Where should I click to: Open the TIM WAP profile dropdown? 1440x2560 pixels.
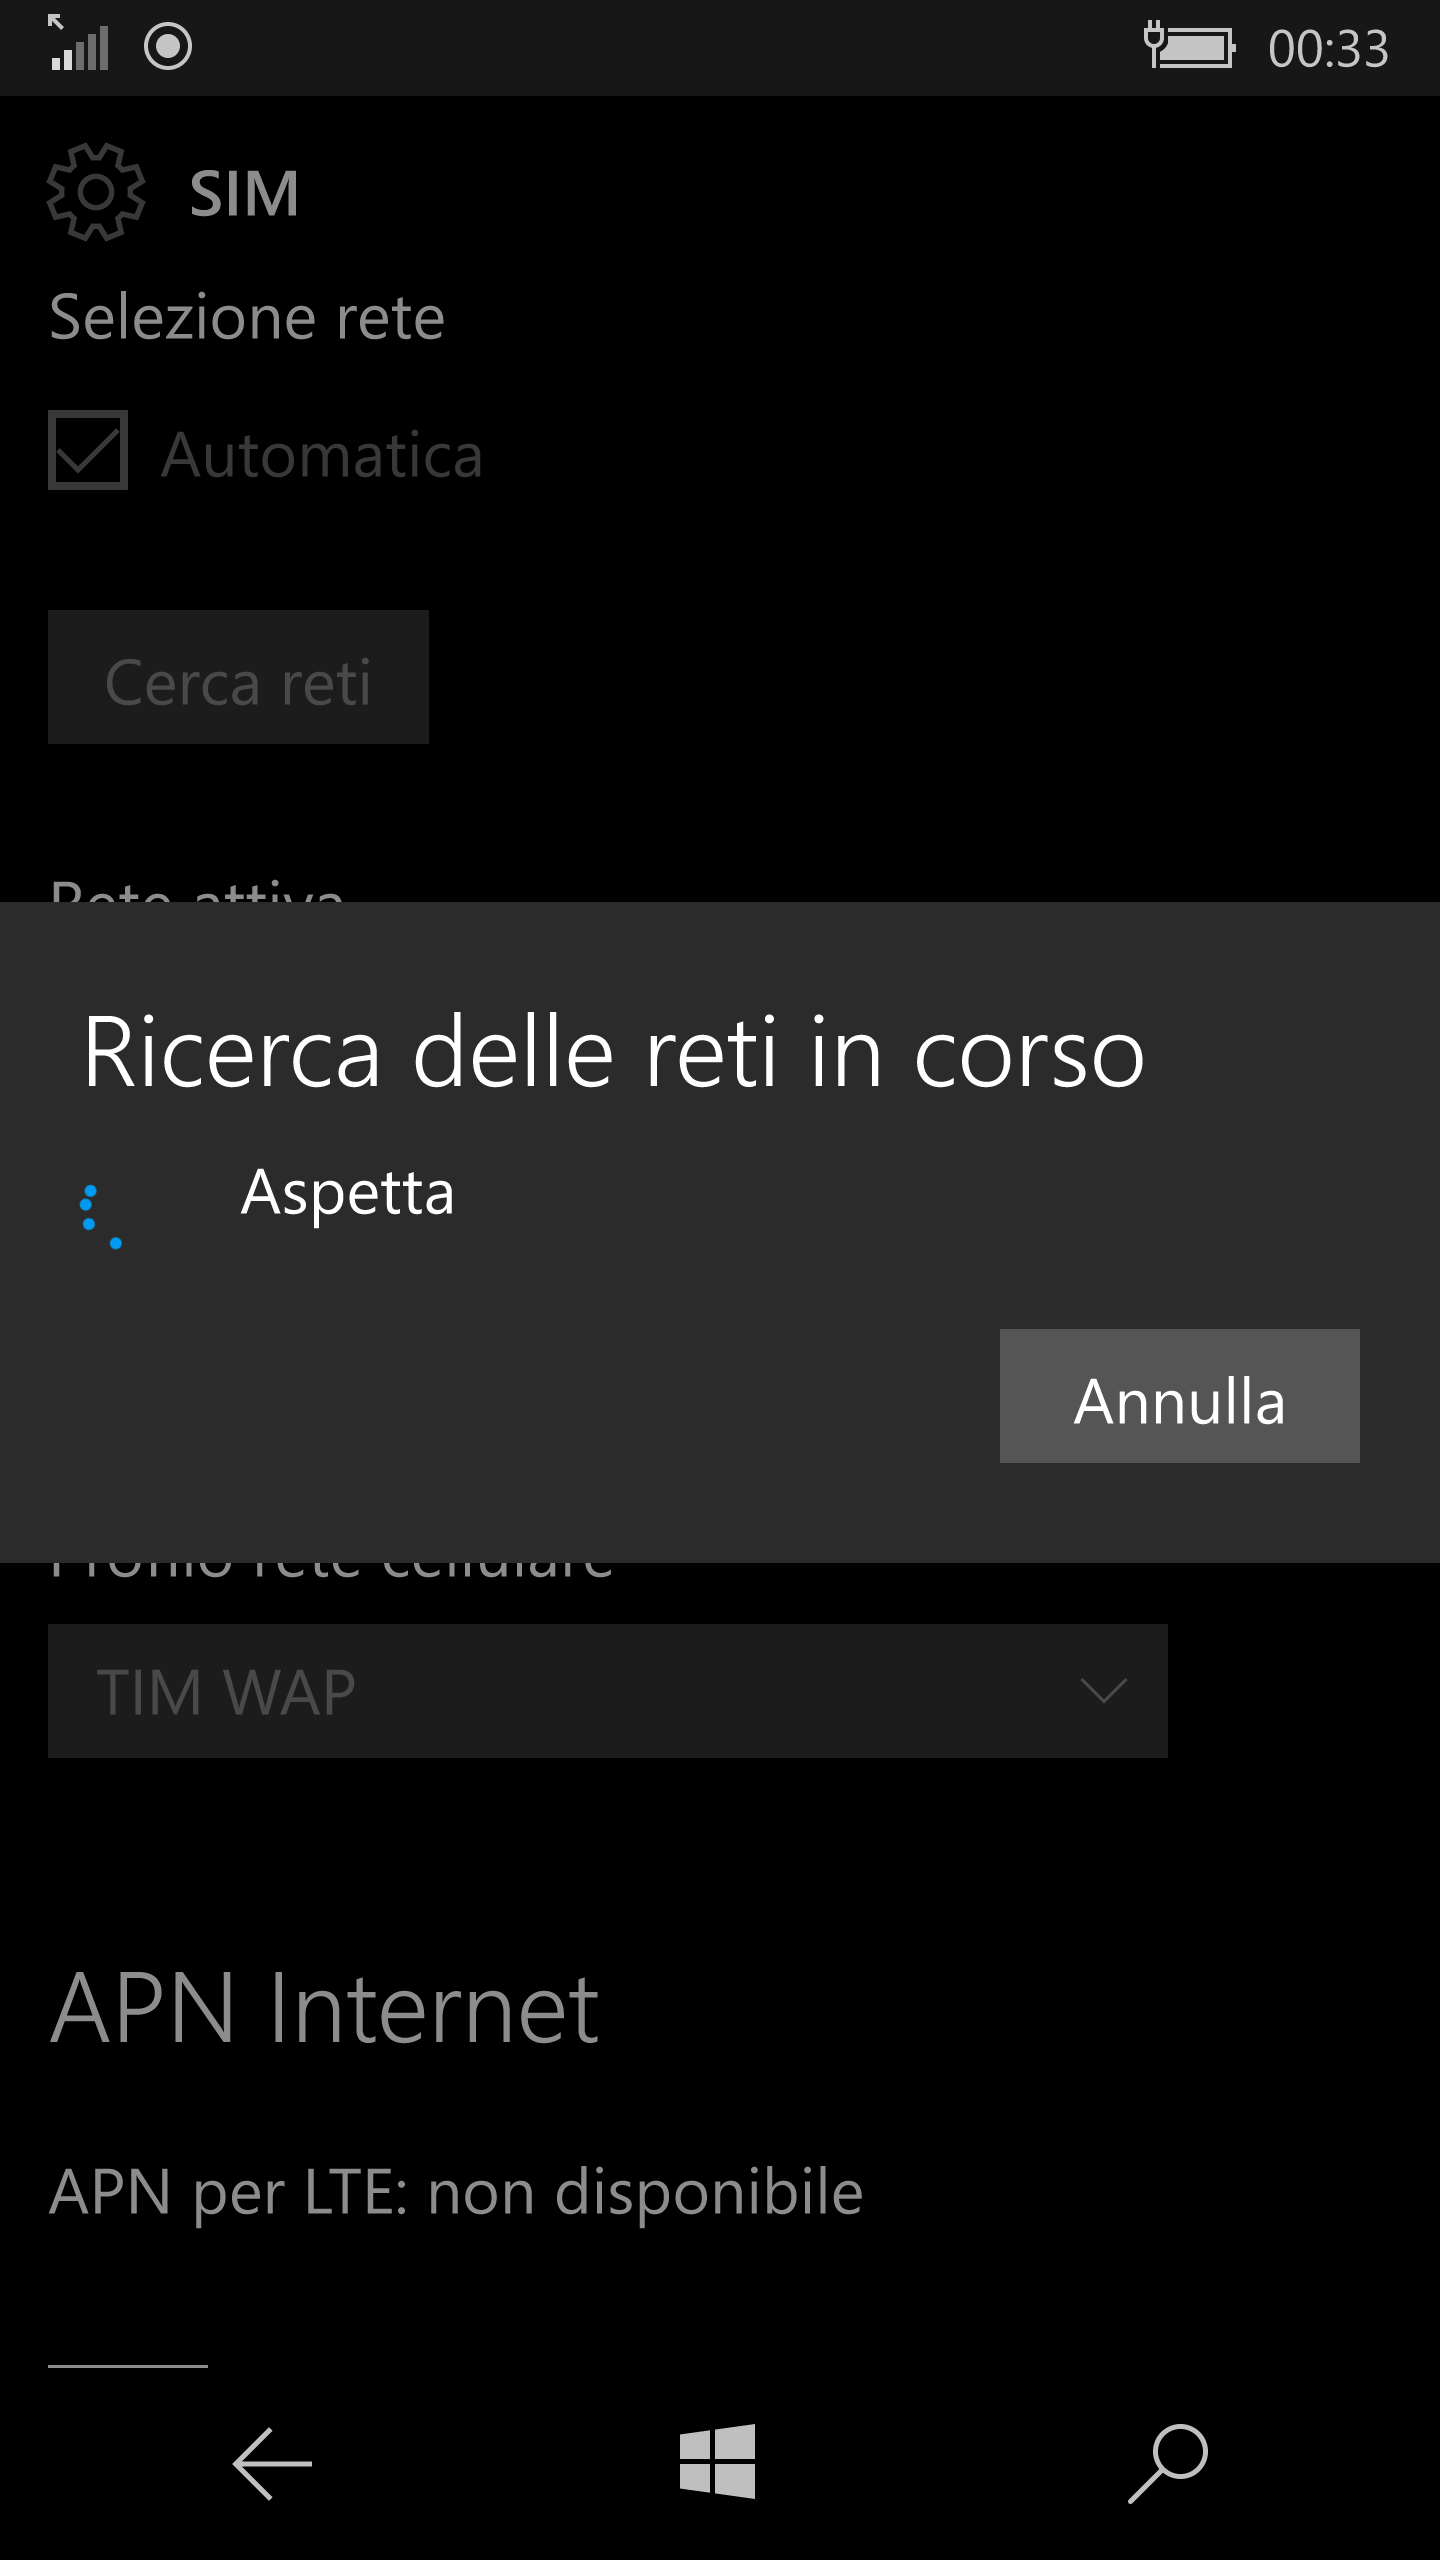tap(608, 1691)
